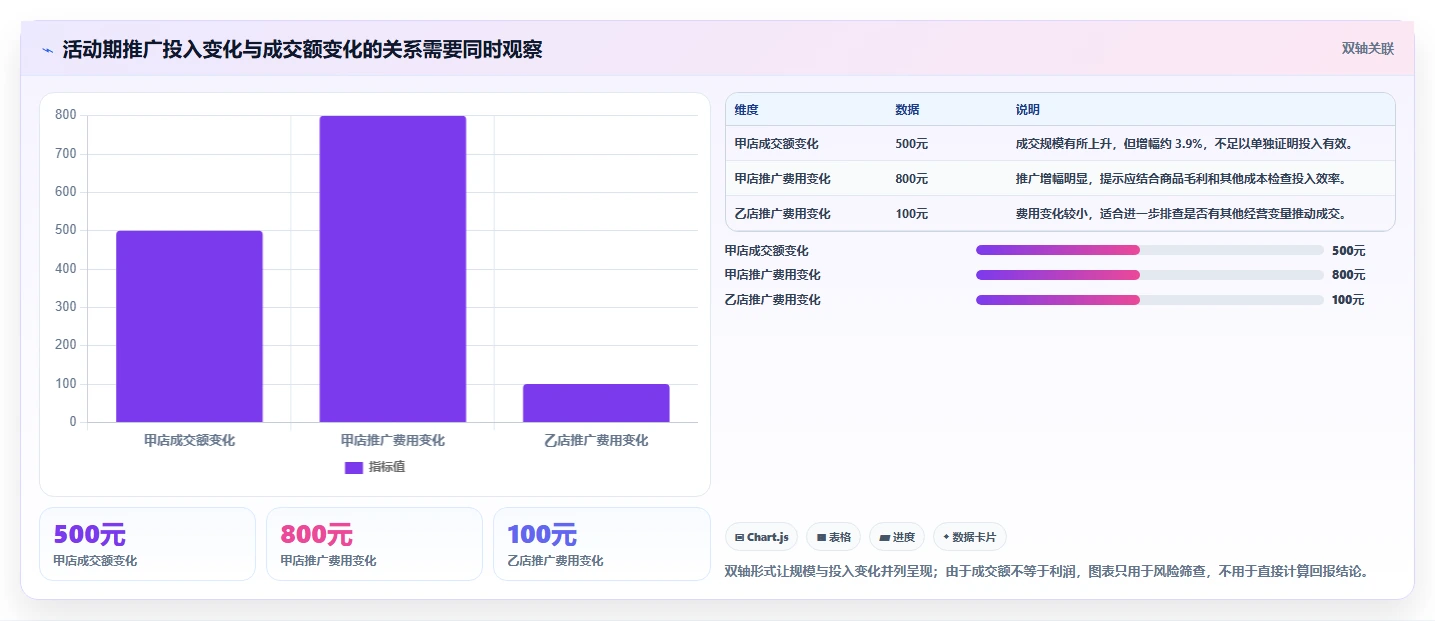Open the 800元 data card
The width and height of the screenshot is (1435, 621).
(x=374, y=544)
